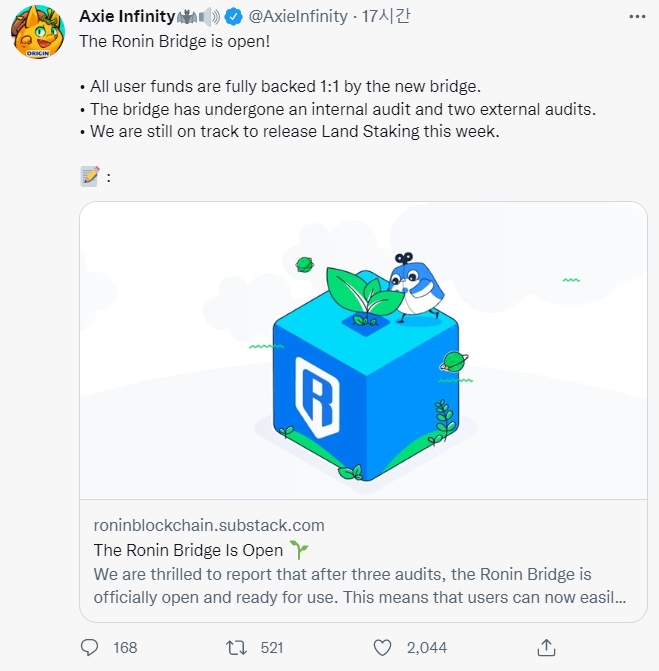659x671 pixels.
Task: Open roninblockchain.substack.com domain link
Action: [x=209, y=525]
